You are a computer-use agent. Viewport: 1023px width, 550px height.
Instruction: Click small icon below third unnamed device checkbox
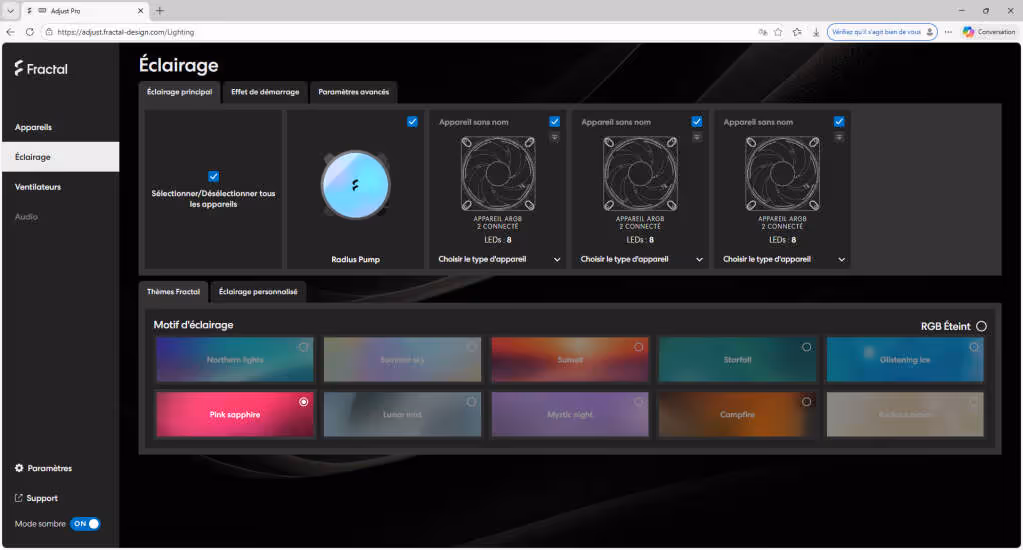pos(839,137)
